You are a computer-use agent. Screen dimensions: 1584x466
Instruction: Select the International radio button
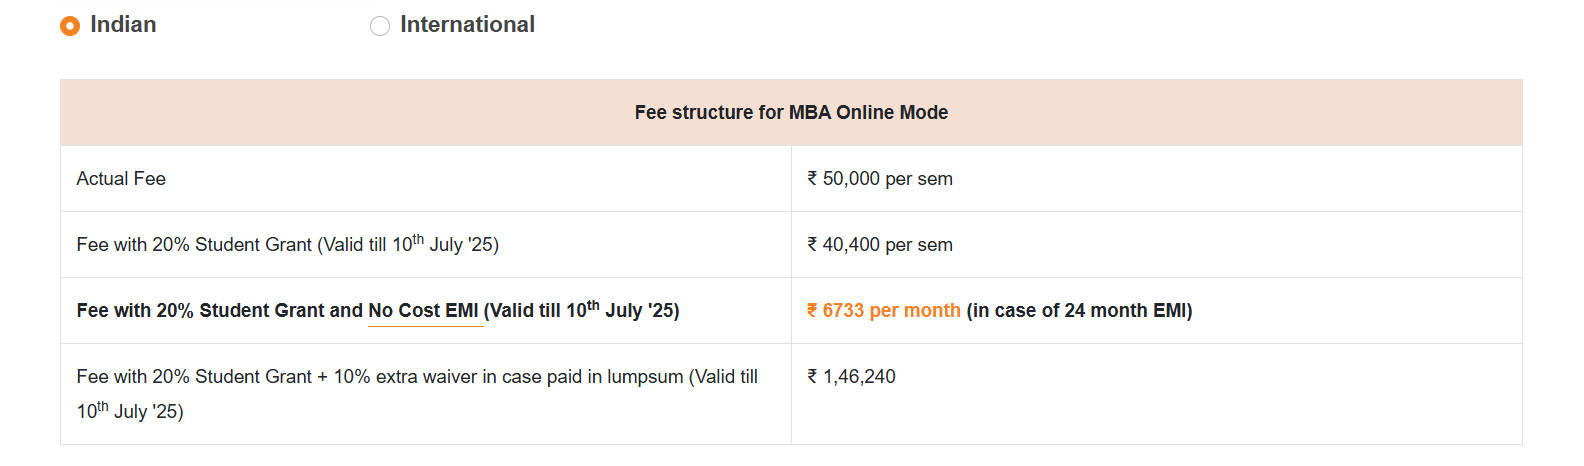pyautogui.click(x=380, y=26)
